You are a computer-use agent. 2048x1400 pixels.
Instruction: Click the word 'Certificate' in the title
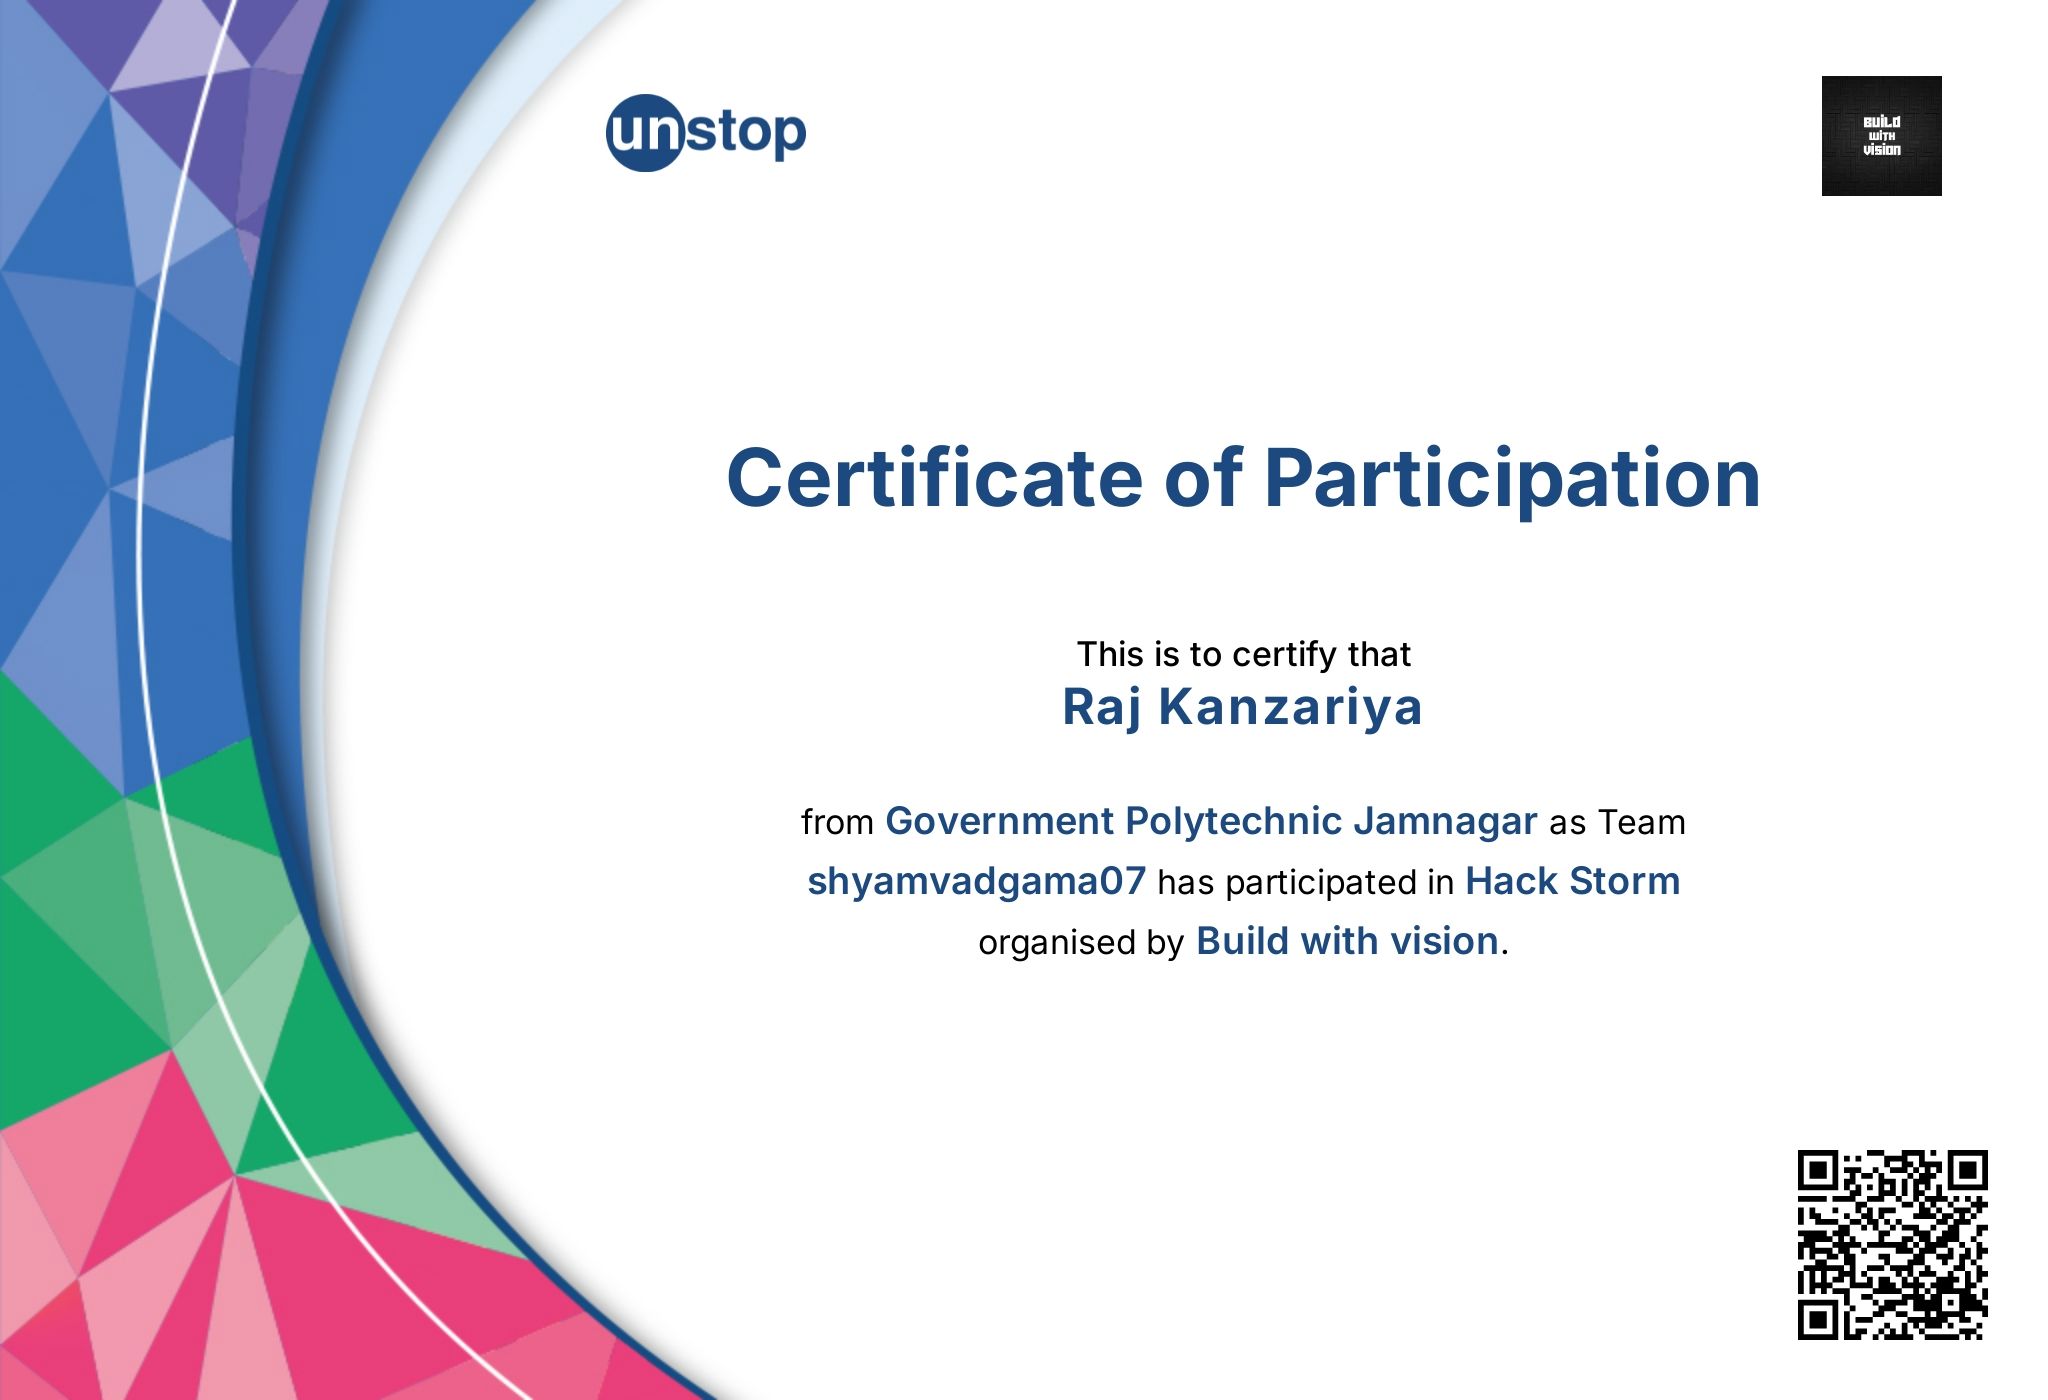[x=934, y=478]
